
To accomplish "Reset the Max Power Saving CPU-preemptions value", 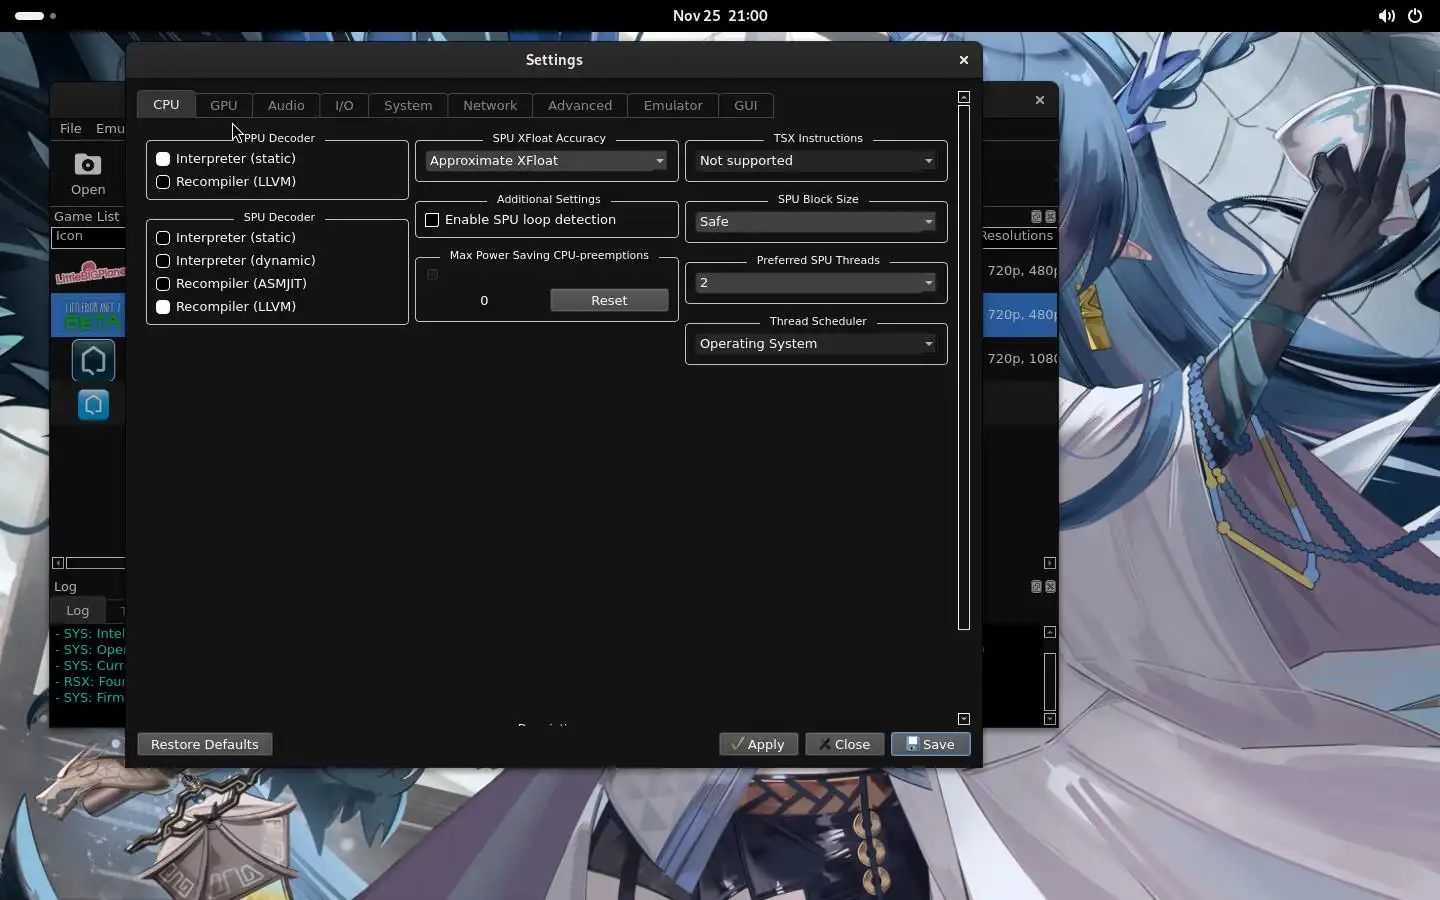I will 609,301.
